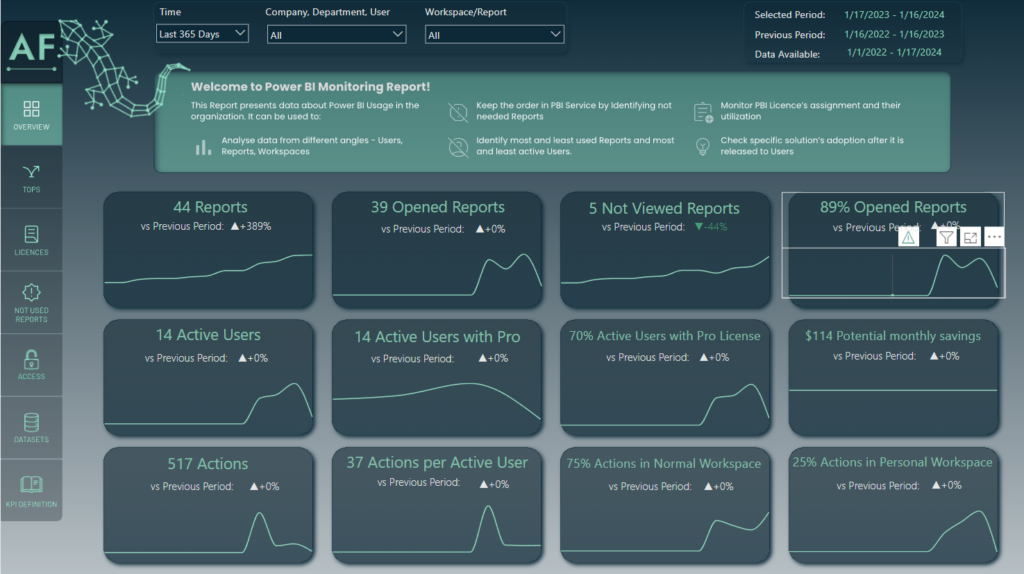The image size is (1024, 574).
Task: Click the 89% Opened Reports title
Action: click(893, 207)
